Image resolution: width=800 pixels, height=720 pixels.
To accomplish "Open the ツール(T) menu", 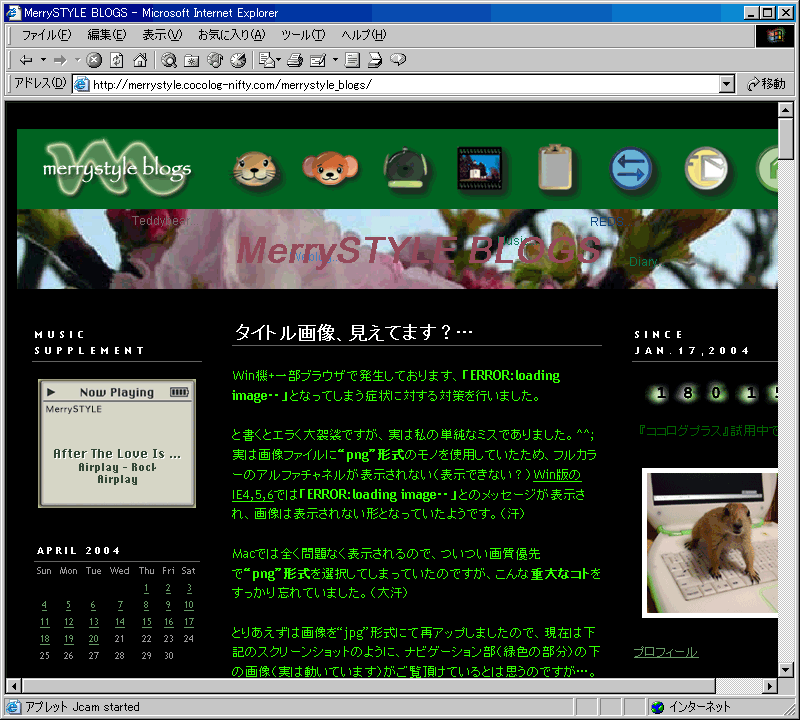I will coord(303,35).
